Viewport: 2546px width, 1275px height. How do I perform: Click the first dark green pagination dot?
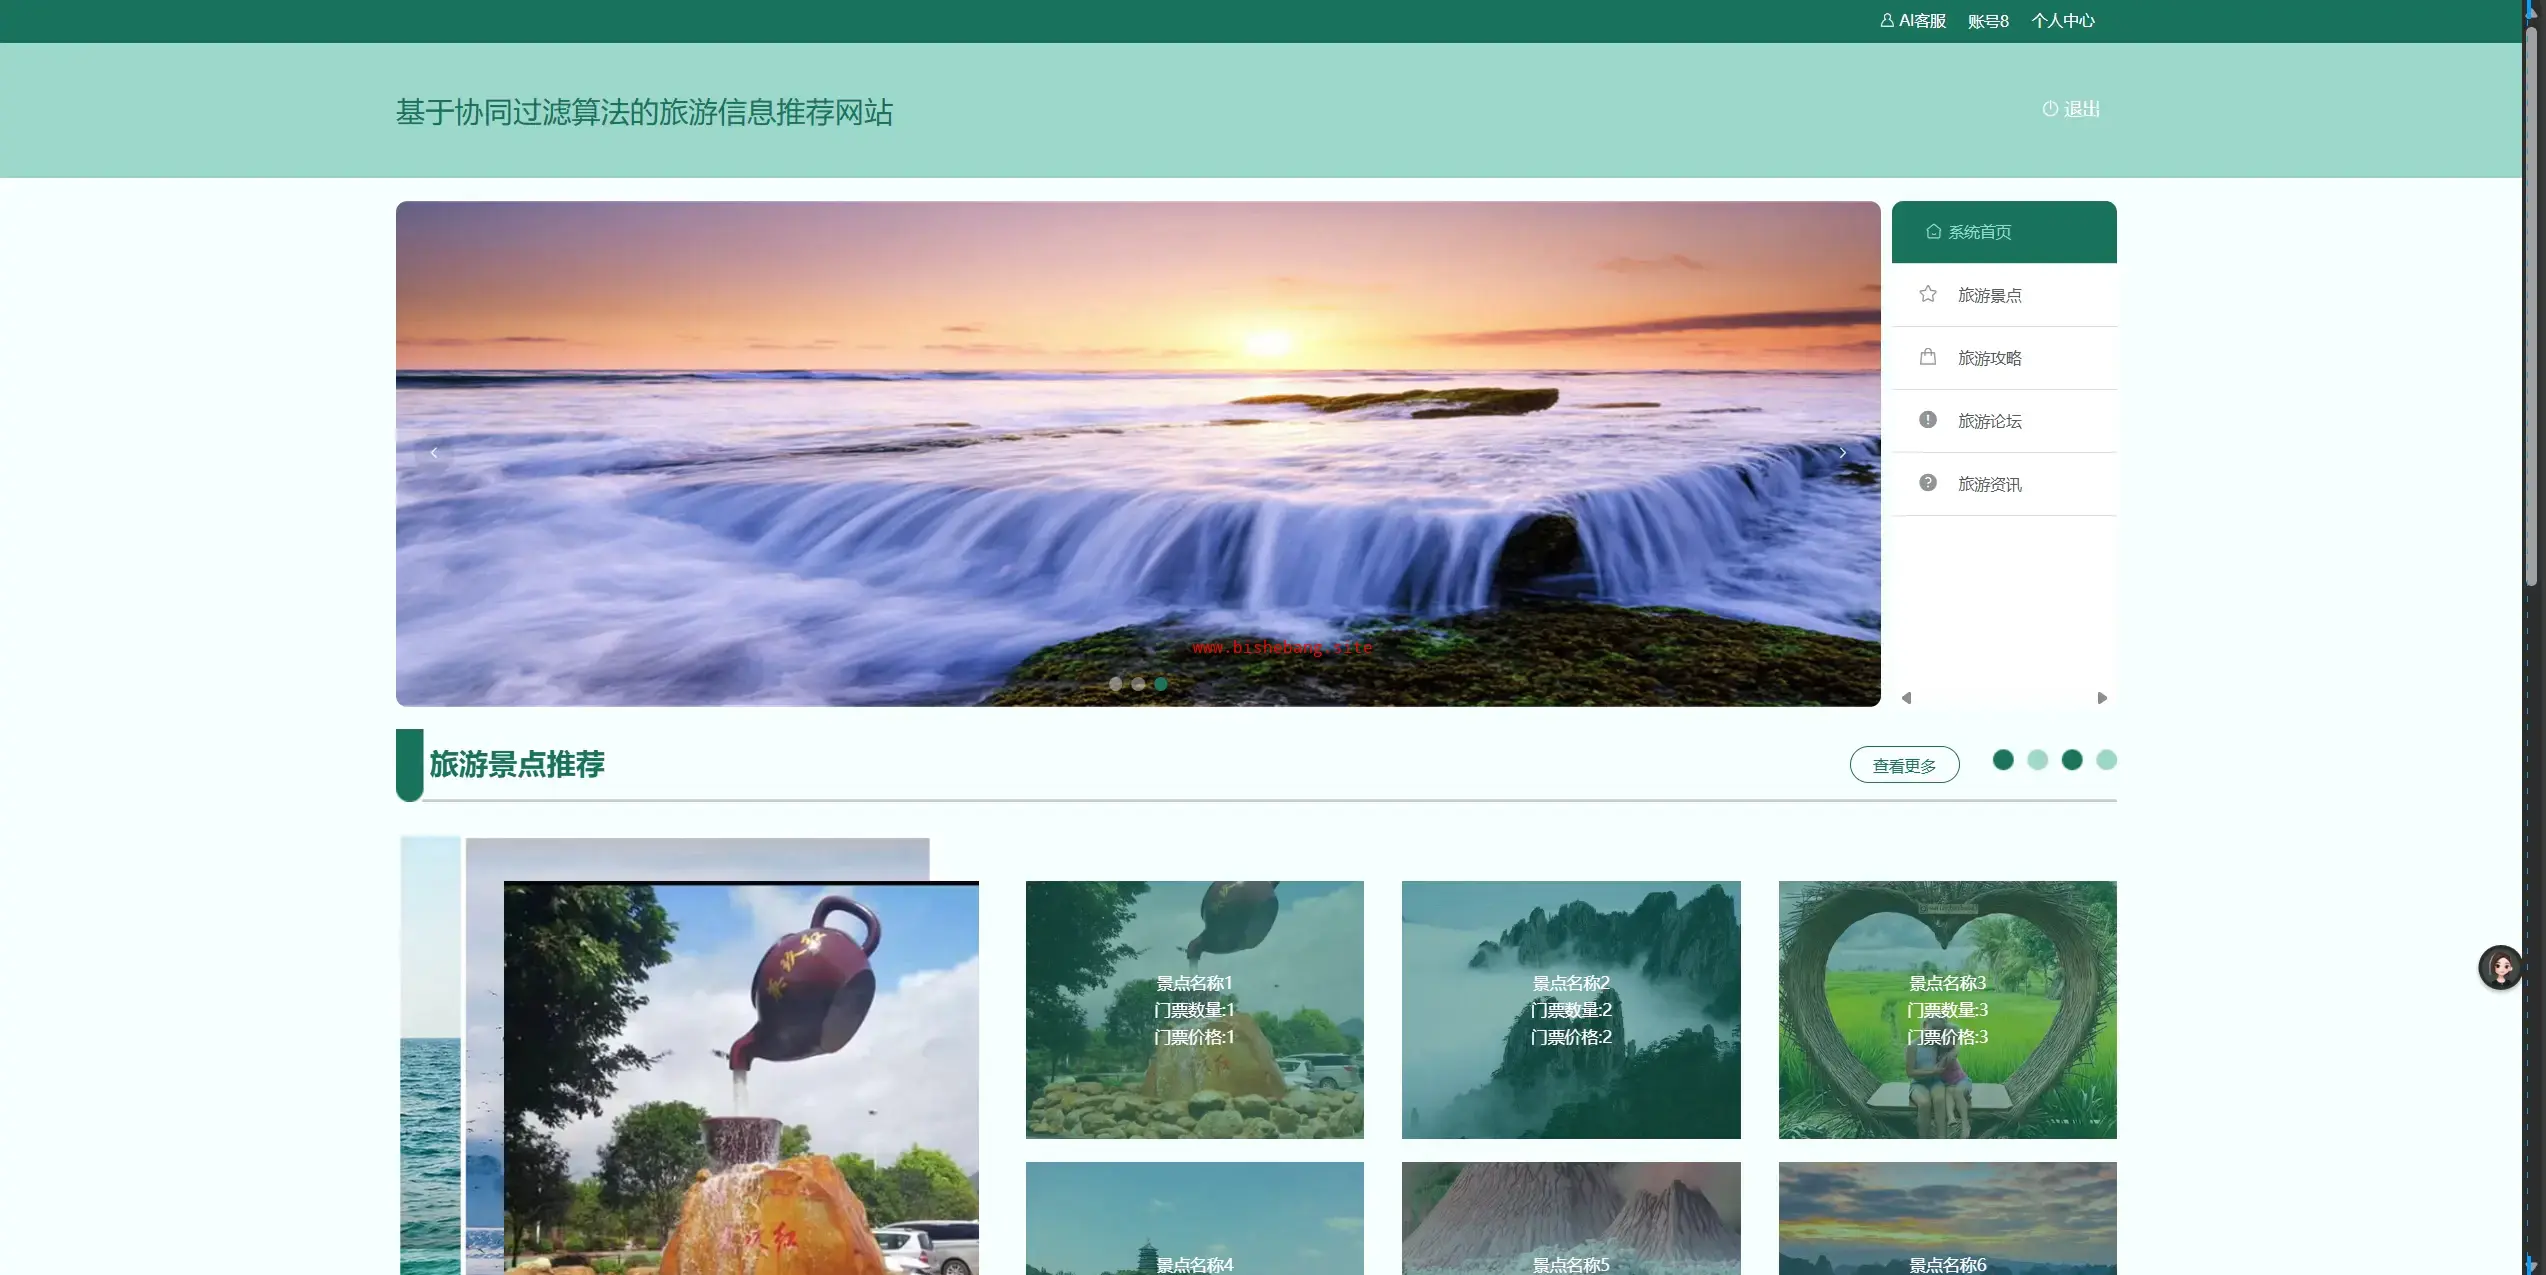tap(2002, 760)
